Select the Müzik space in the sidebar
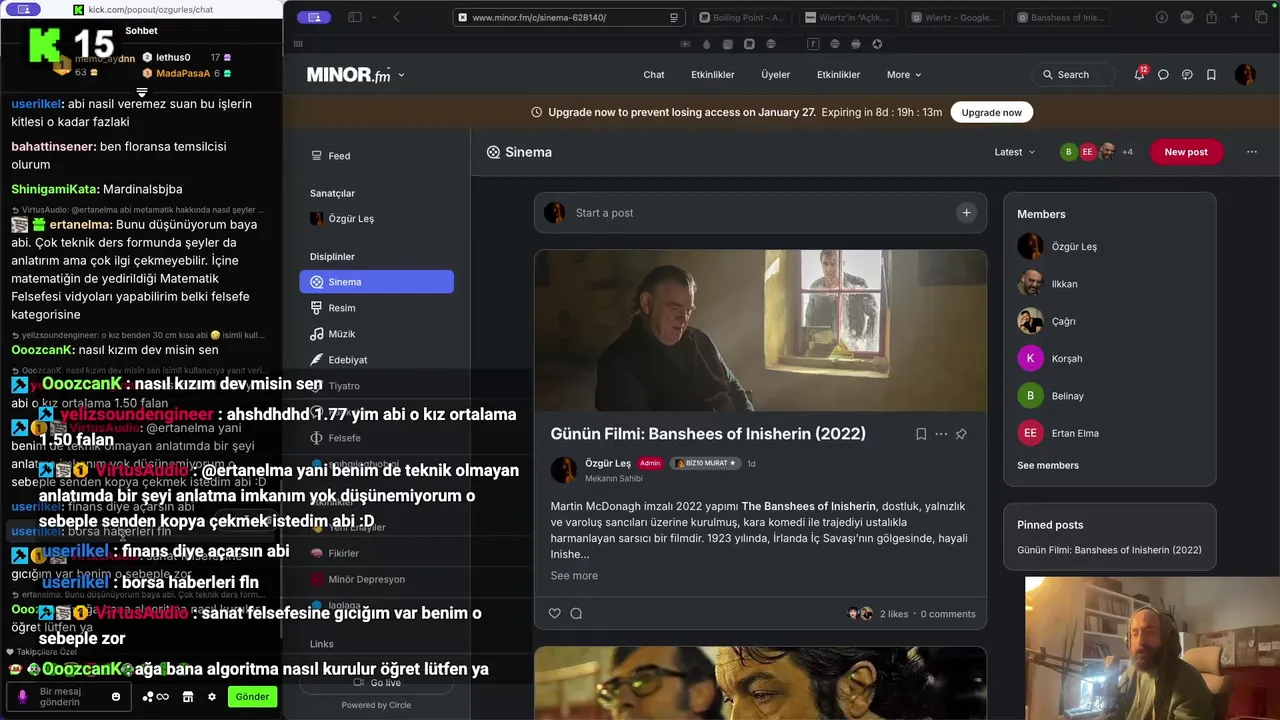Viewport: 1280px width, 720px height. tap(376, 334)
